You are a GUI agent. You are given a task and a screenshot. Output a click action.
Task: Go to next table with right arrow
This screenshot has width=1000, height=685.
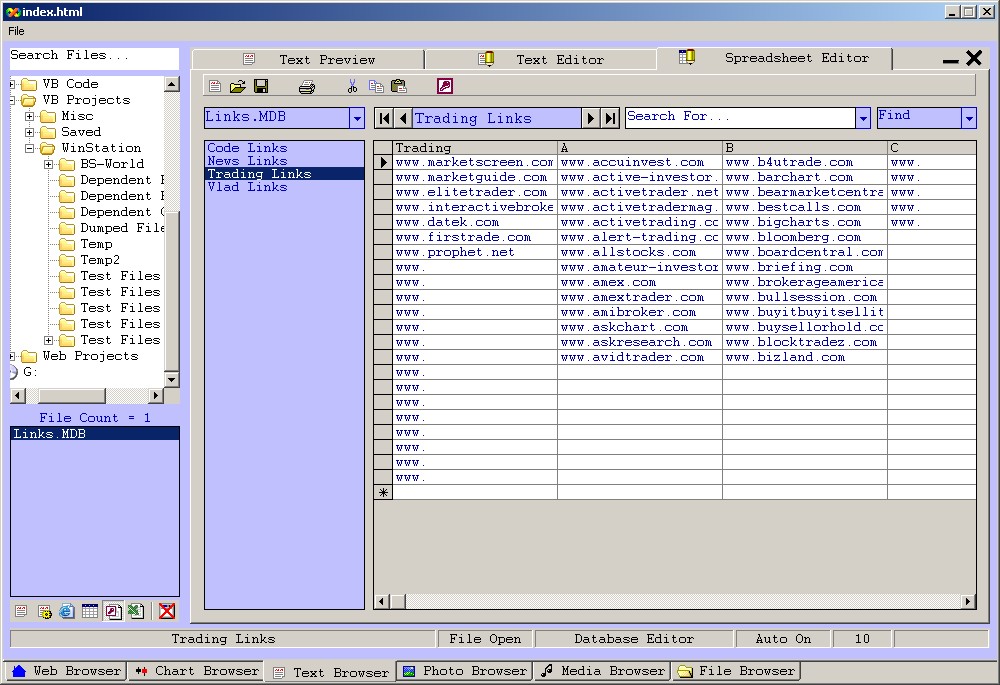(x=591, y=118)
